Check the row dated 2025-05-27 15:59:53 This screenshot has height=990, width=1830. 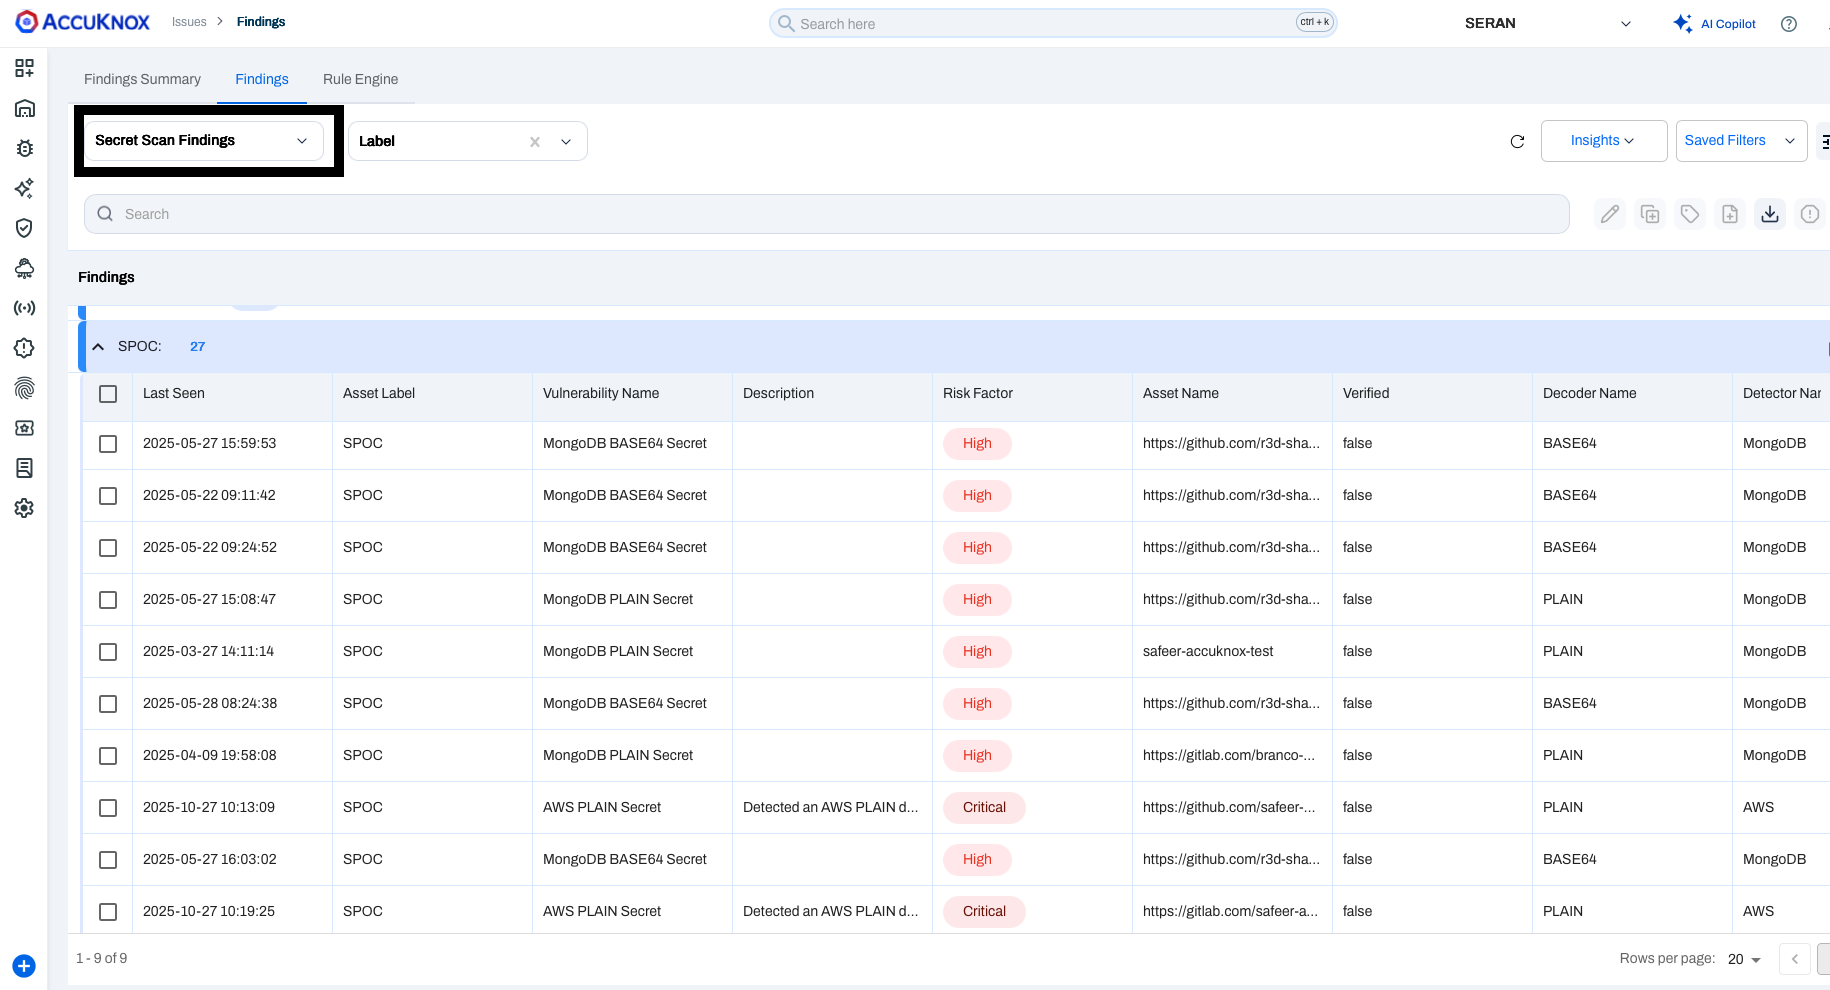click(x=108, y=444)
